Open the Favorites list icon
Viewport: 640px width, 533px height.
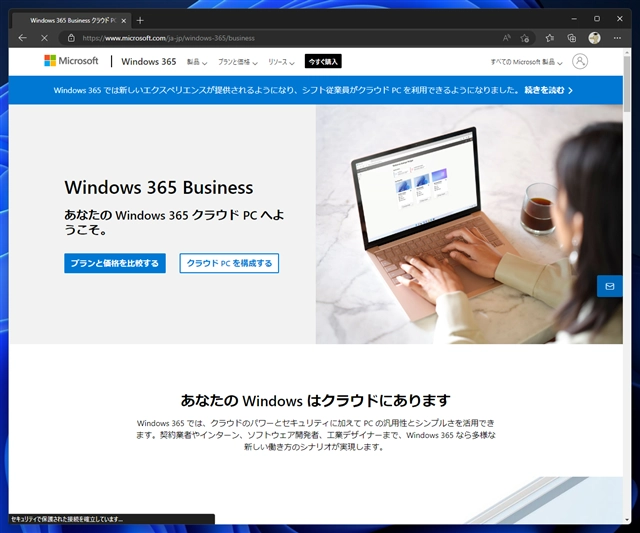coord(550,38)
